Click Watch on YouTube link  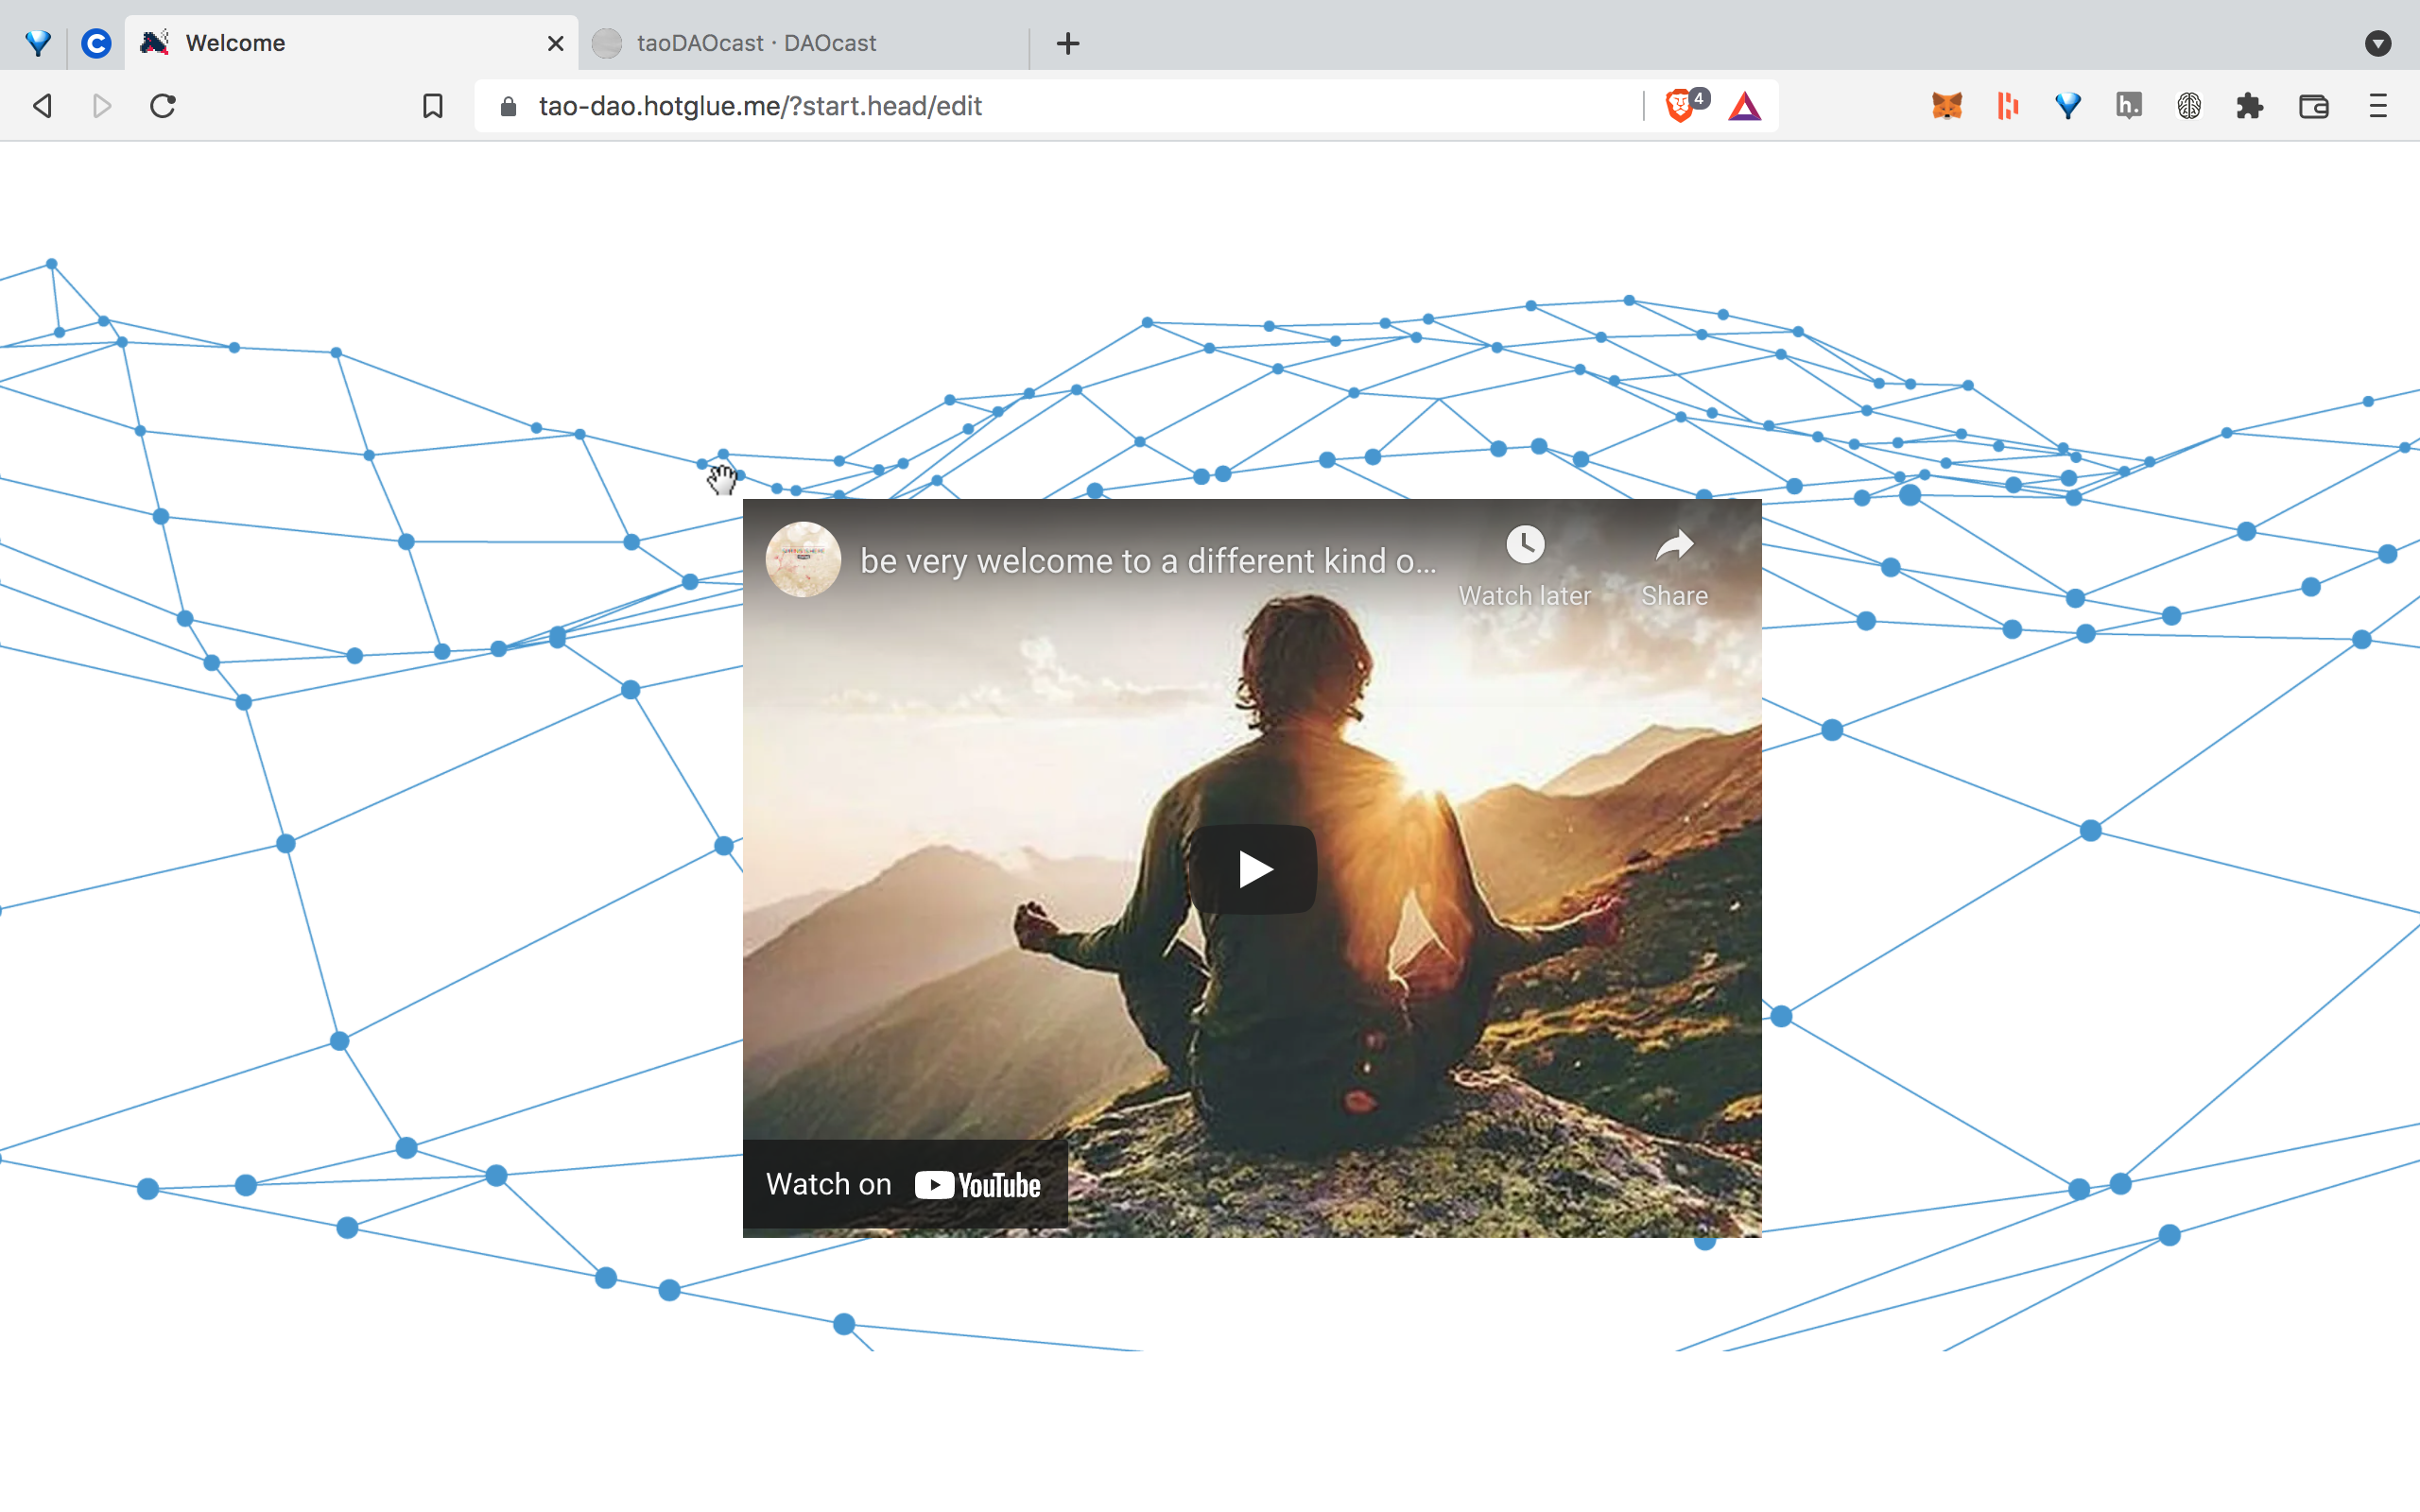[904, 1184]
